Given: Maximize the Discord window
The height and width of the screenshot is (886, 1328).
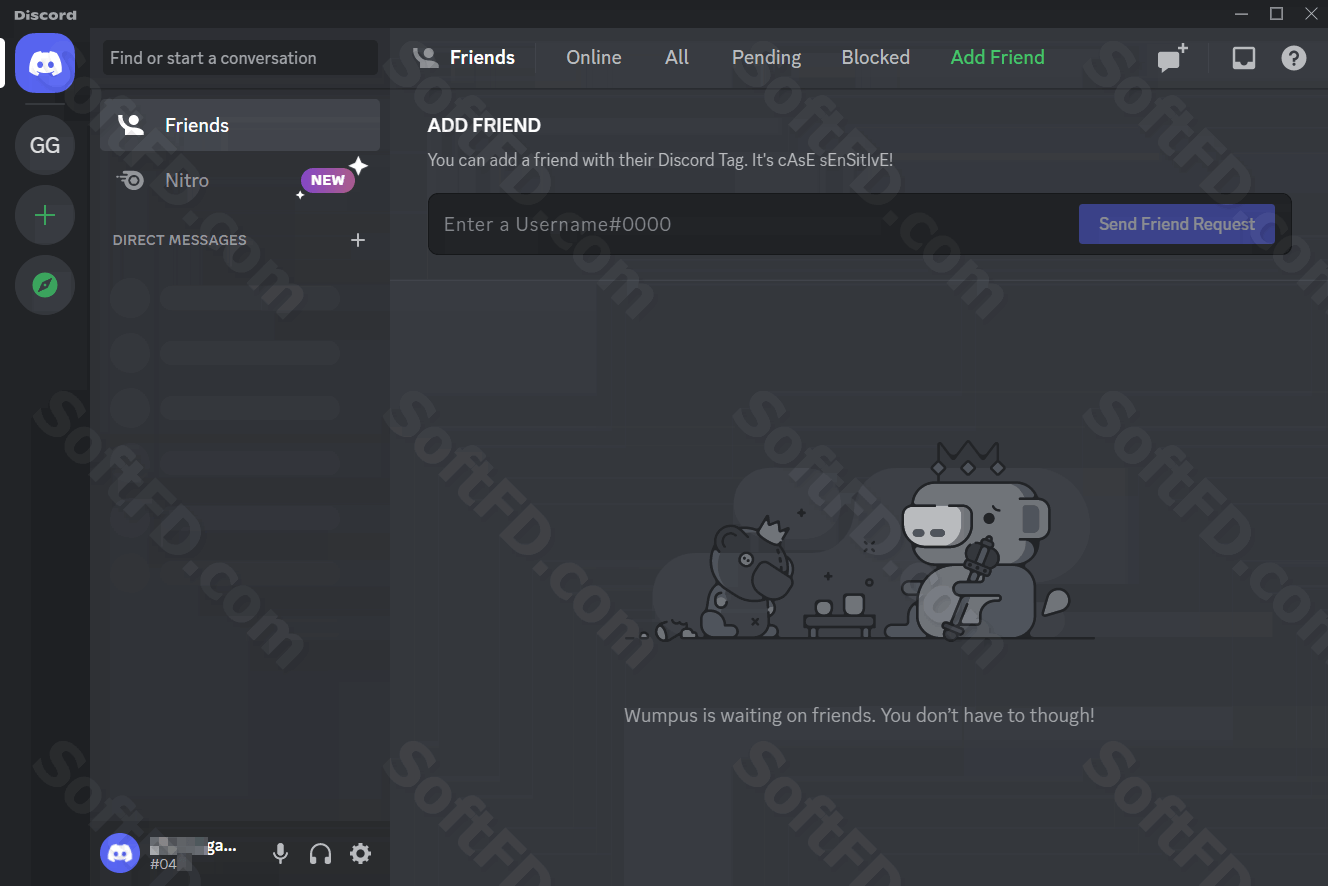Looking at the screenshot, I should point(1276,14).
